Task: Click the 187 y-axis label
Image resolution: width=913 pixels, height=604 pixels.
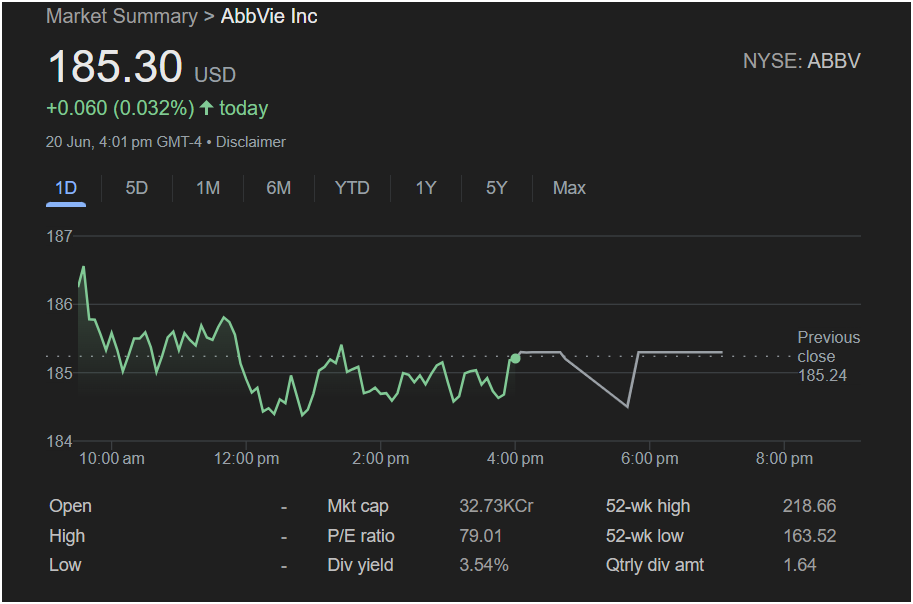Action: (59, 236)
